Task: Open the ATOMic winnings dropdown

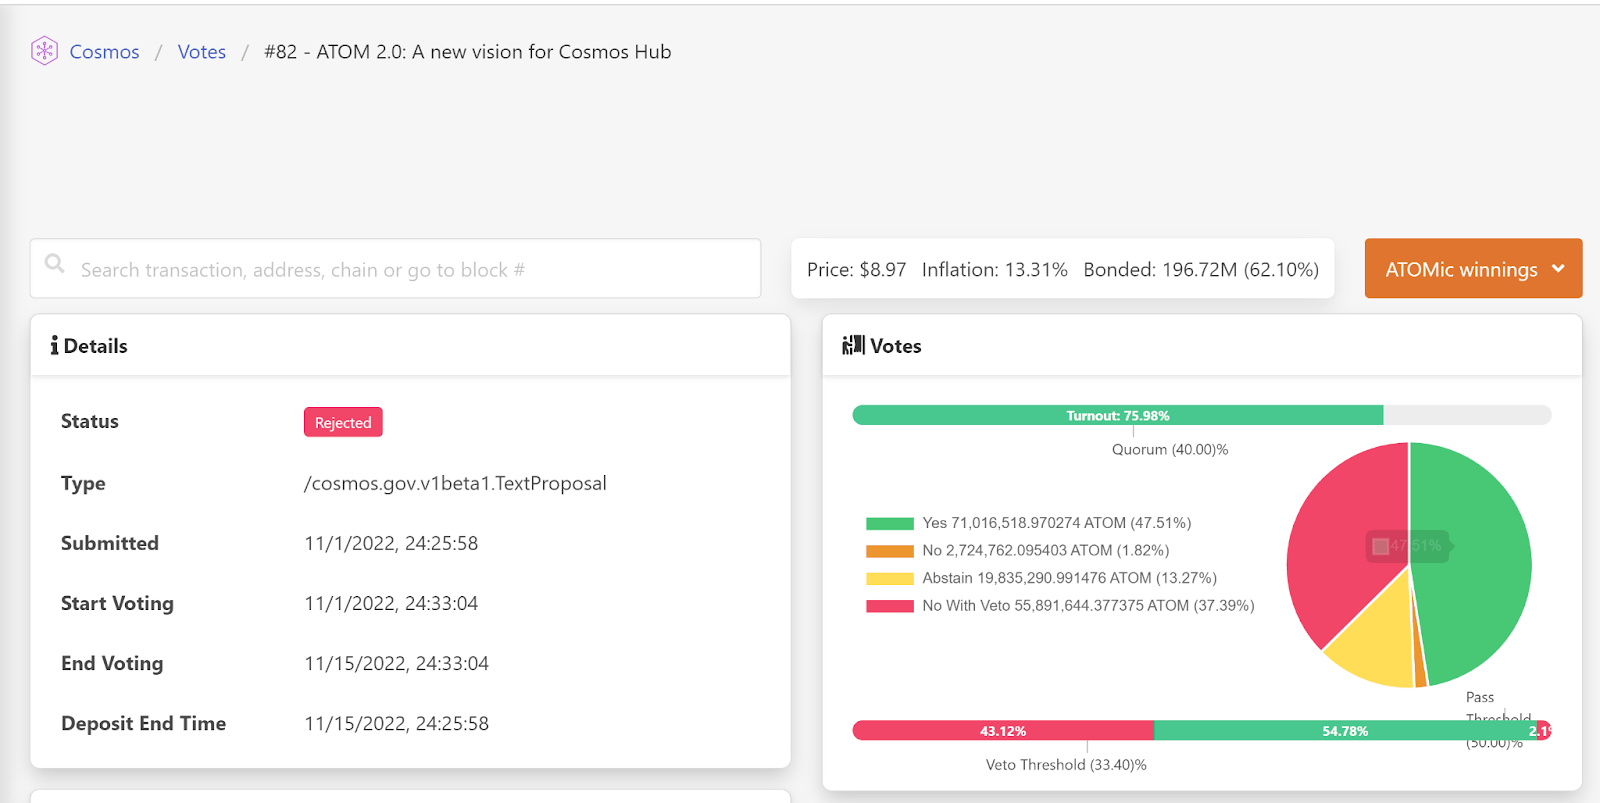Action: pyautogui.click(x=1461, y=269)
